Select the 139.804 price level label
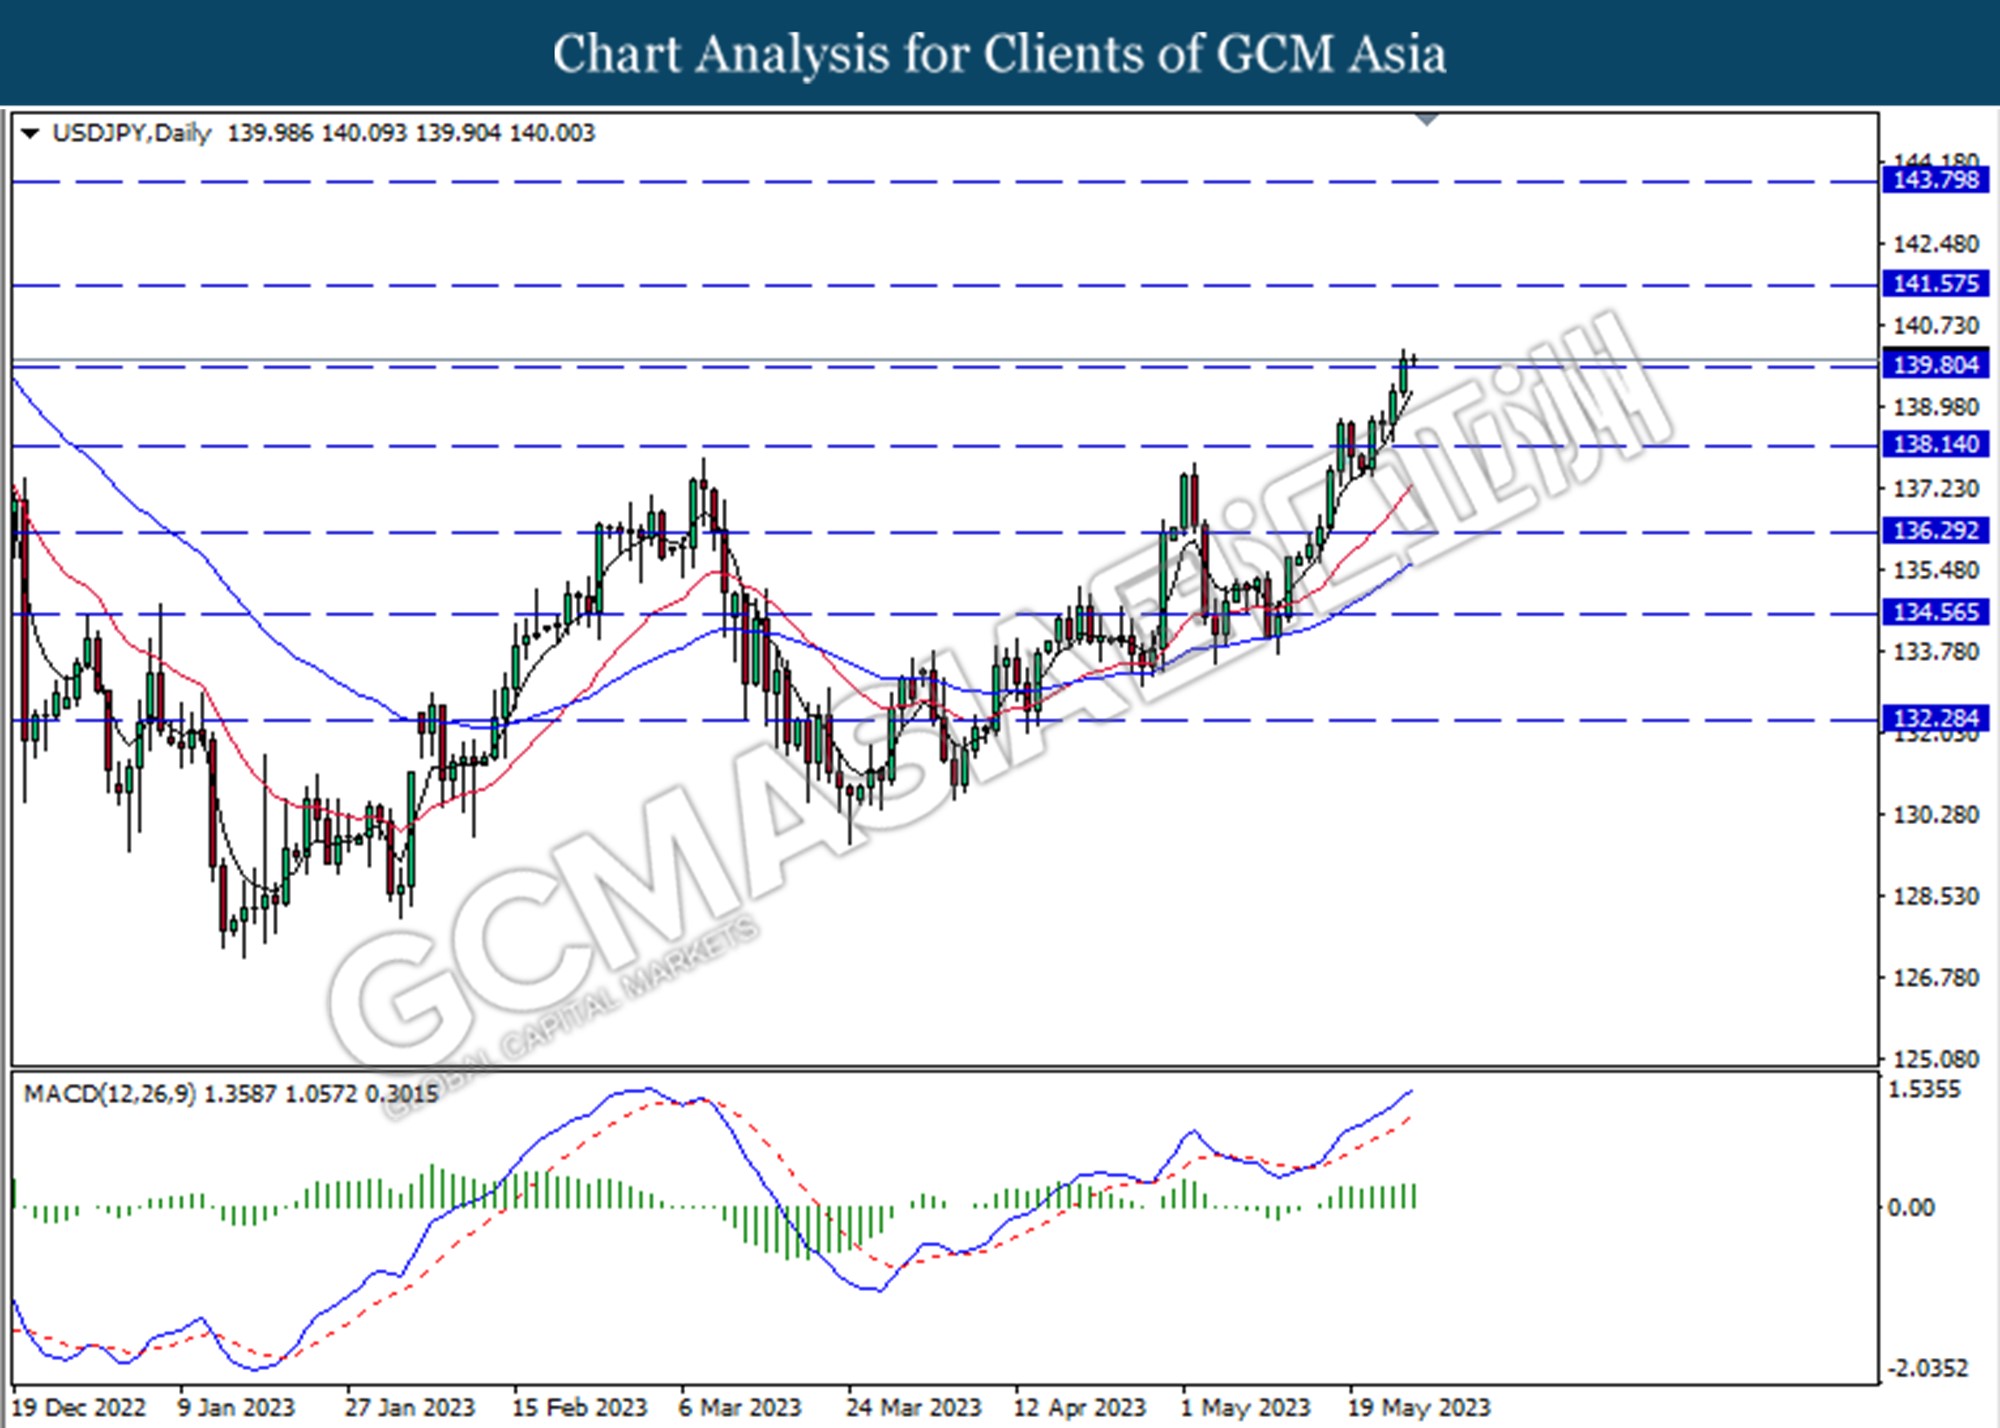 (1936, 365)
